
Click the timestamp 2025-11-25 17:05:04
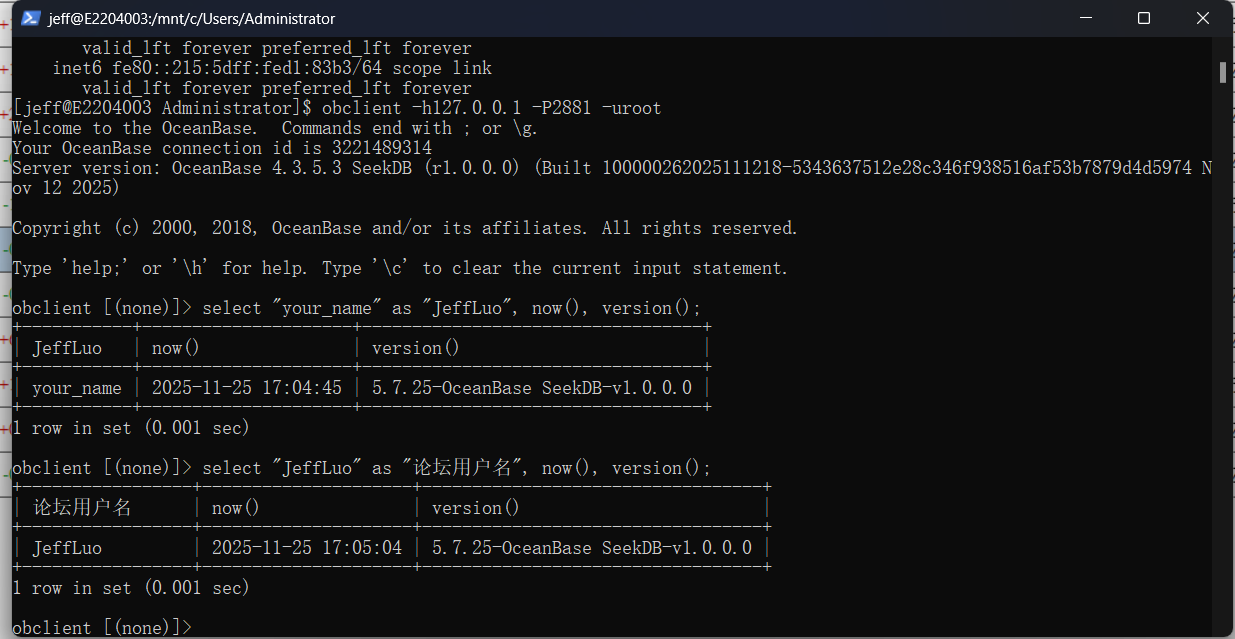[x=306, y=548]
